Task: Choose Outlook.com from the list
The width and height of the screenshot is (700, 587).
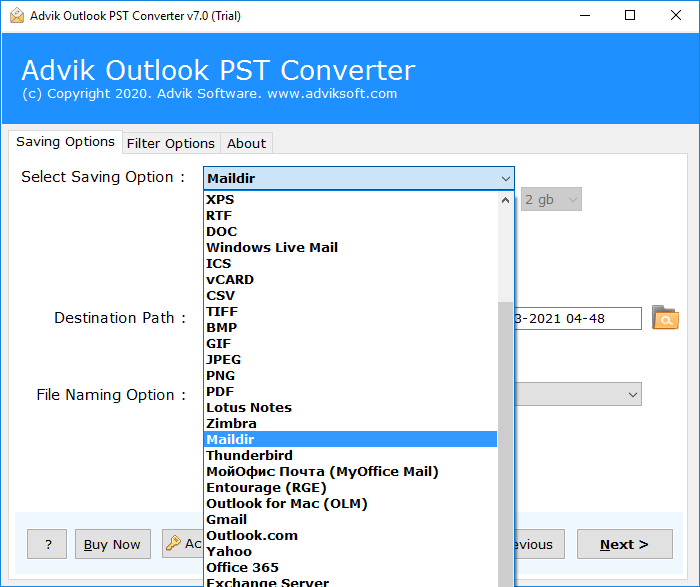Action: (350, 536)
